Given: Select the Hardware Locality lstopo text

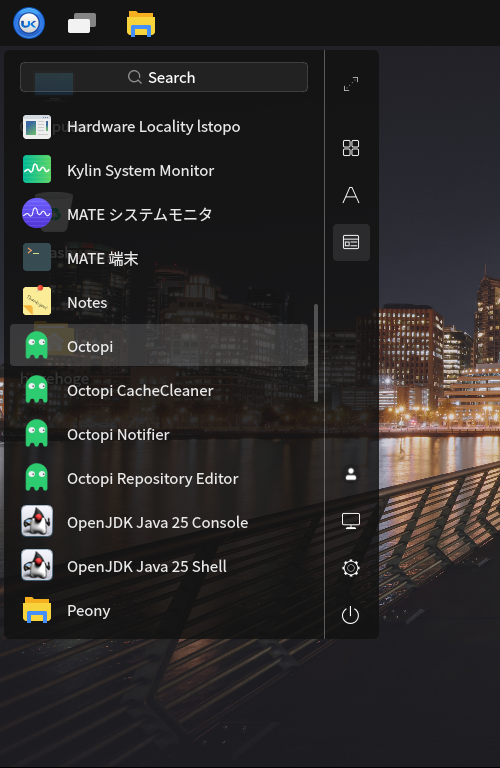Looking at the screenshot, I should pos(154,127).
